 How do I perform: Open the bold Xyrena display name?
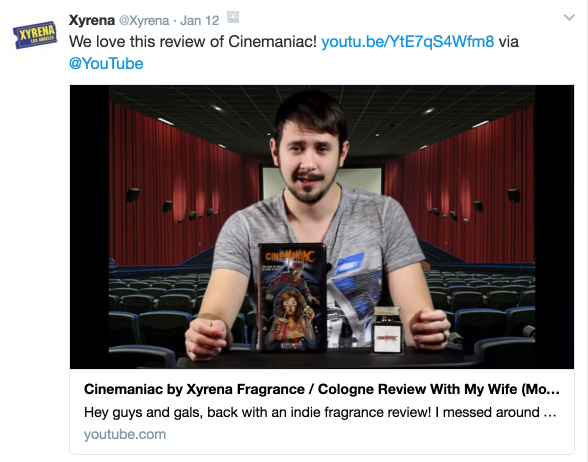point(92,20)
